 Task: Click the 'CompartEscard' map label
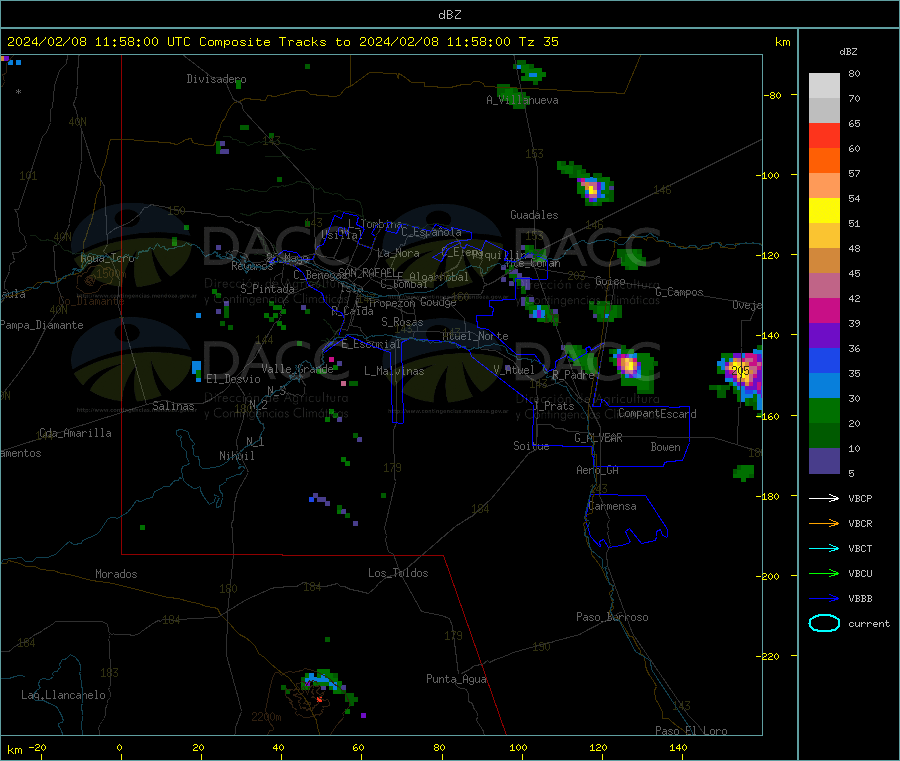coord(657,413)
